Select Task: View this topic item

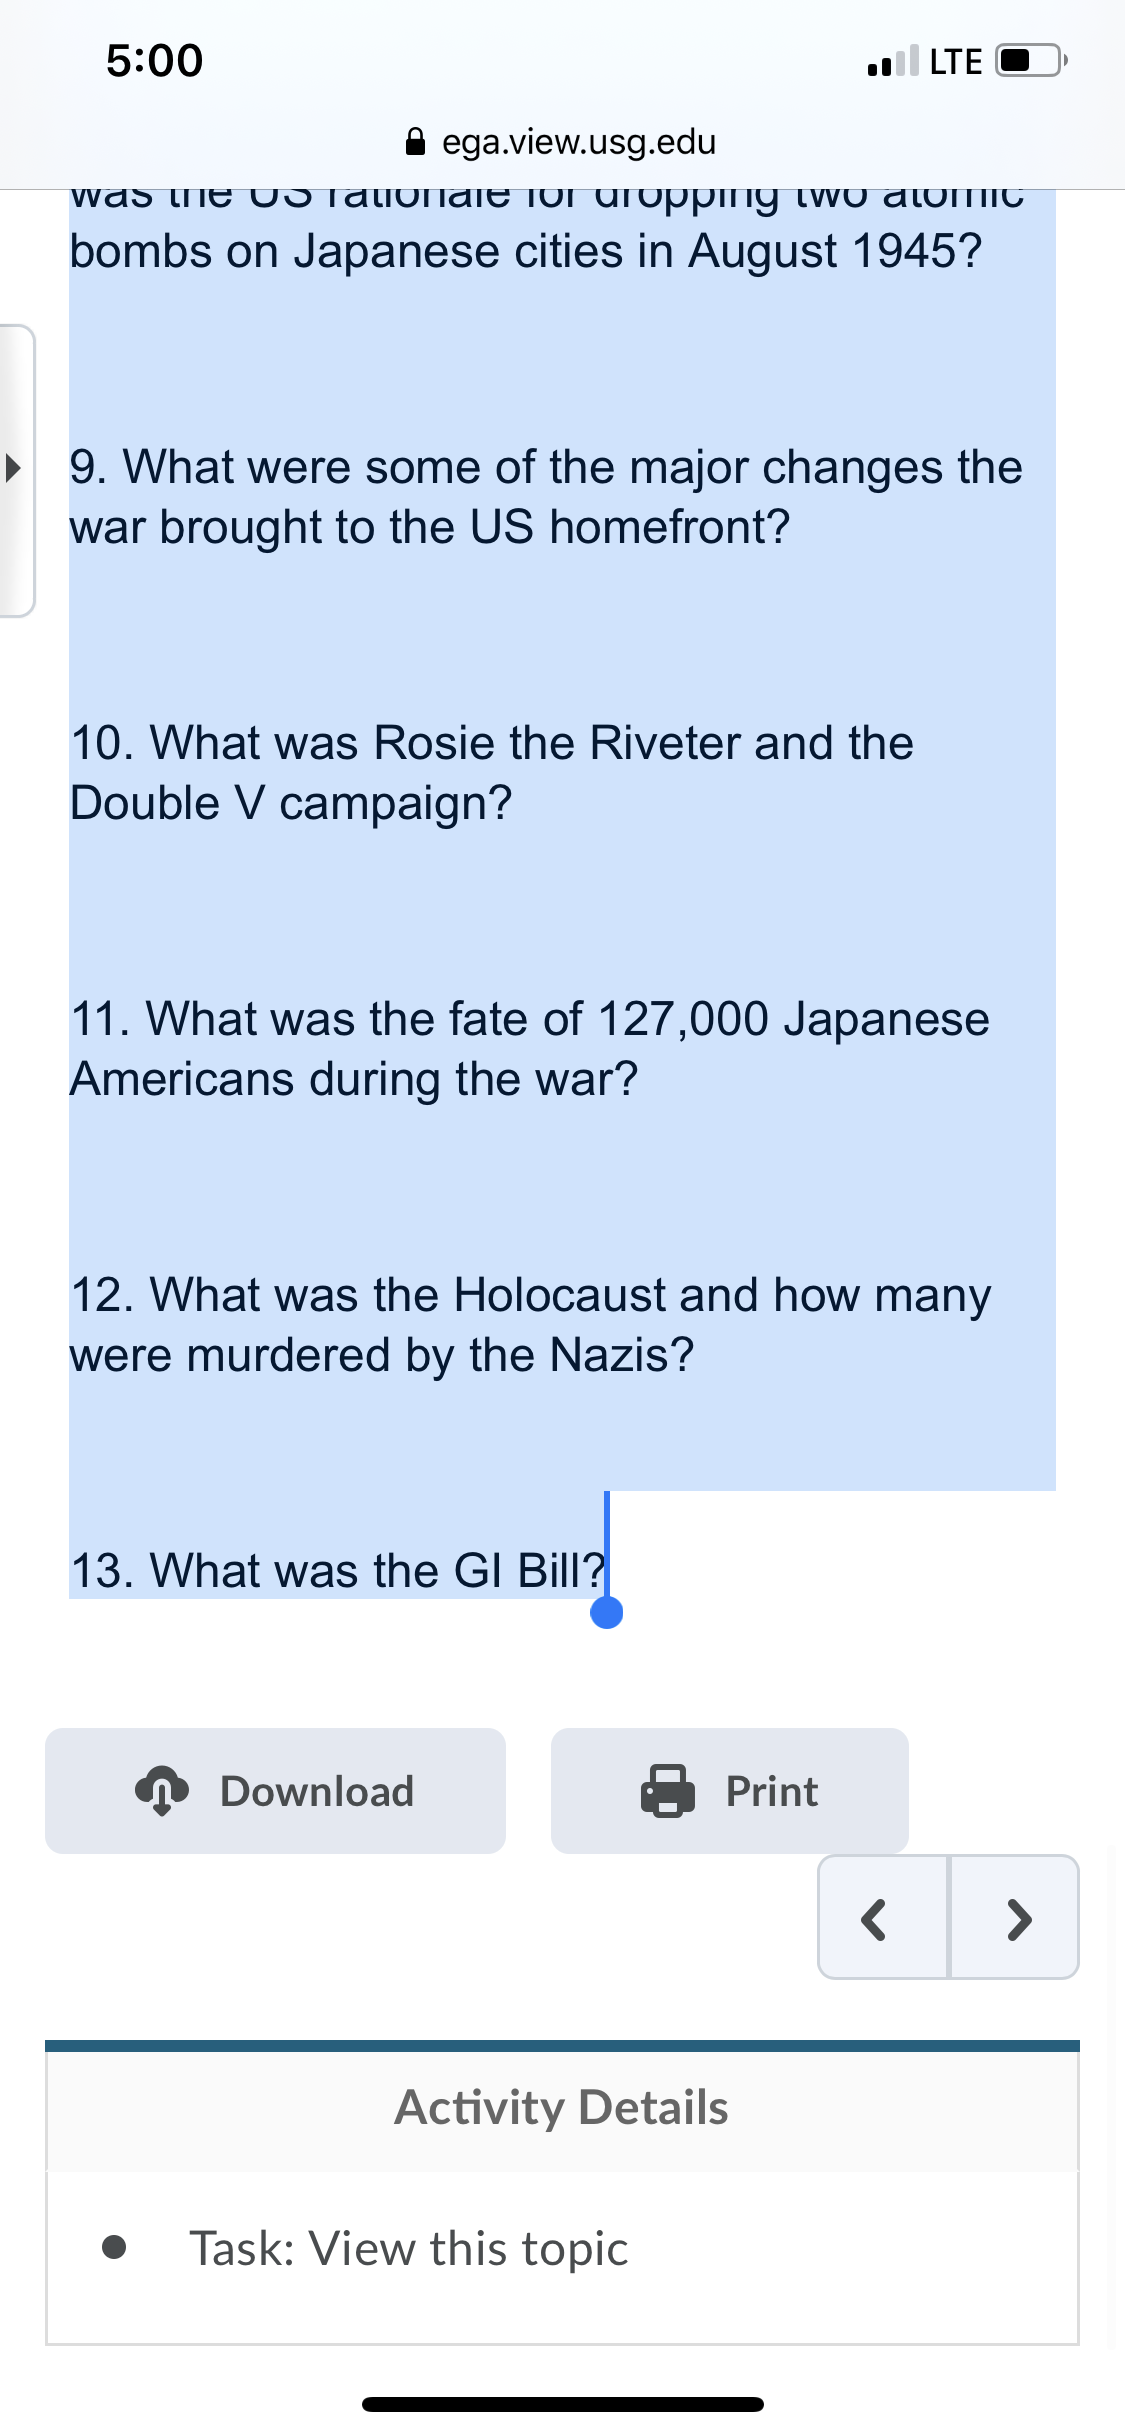(x=409, y=2248)
